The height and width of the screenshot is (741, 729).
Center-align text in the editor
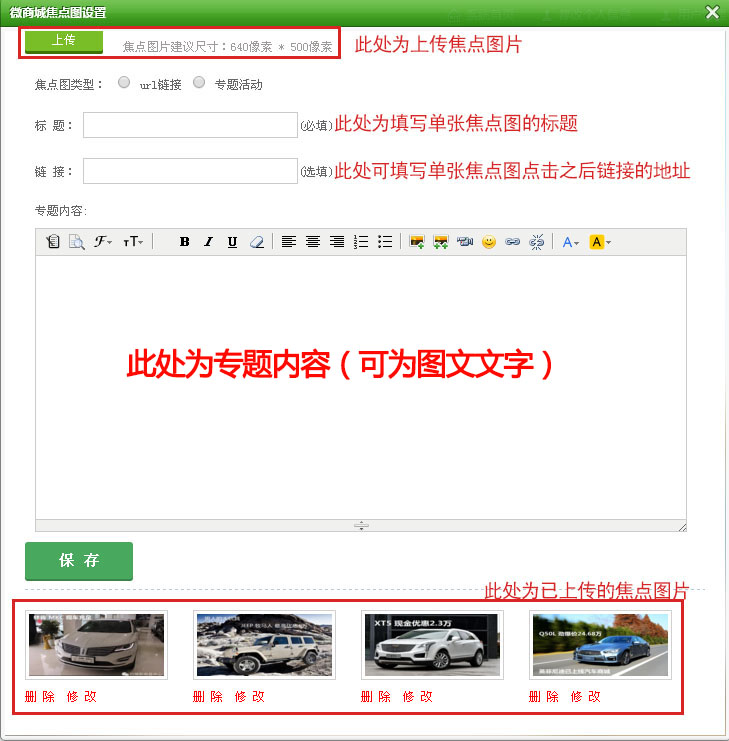tap(313, 242)
